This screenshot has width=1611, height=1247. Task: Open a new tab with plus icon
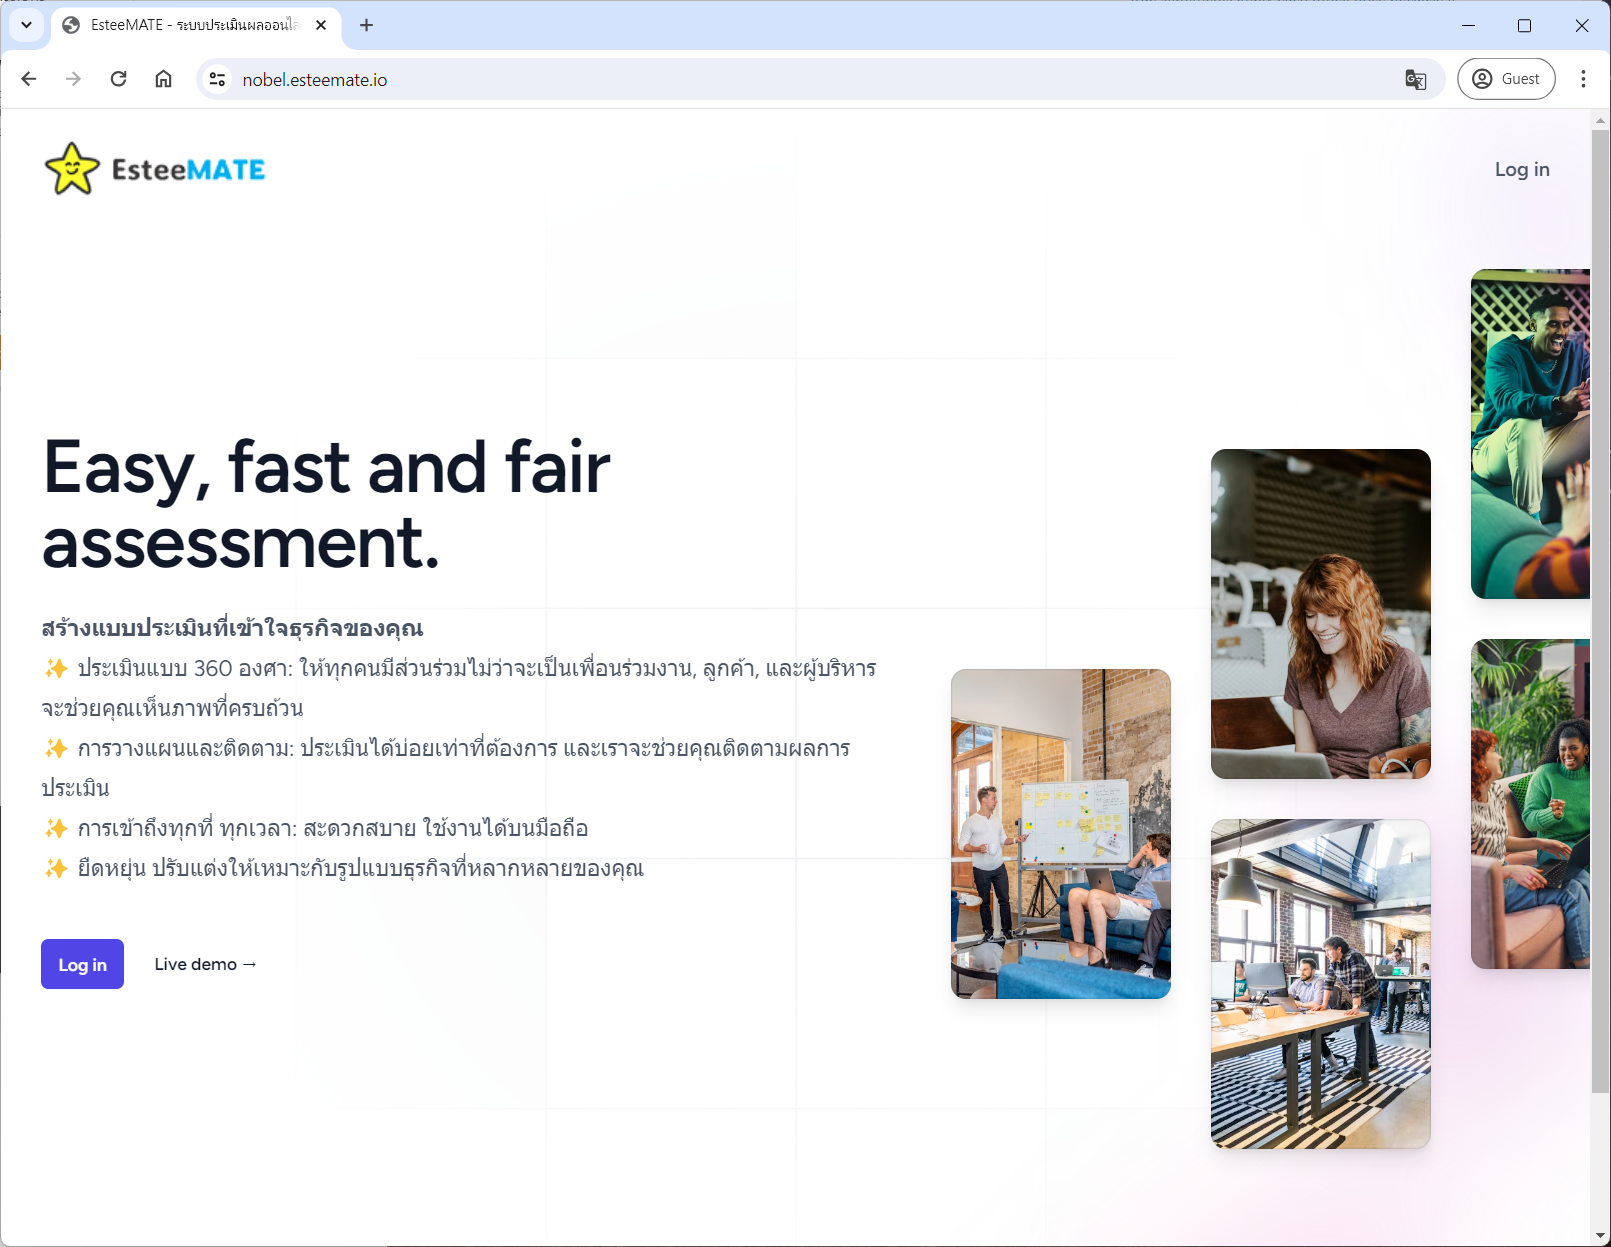(x=366, y=25)
